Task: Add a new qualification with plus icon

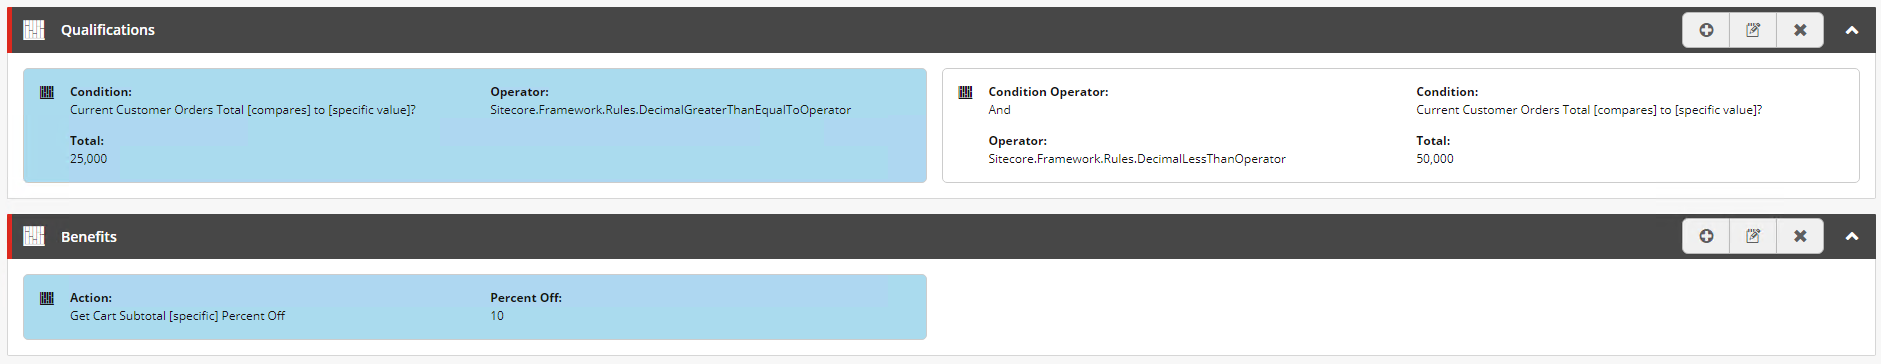Action: tap(1706, 30)
